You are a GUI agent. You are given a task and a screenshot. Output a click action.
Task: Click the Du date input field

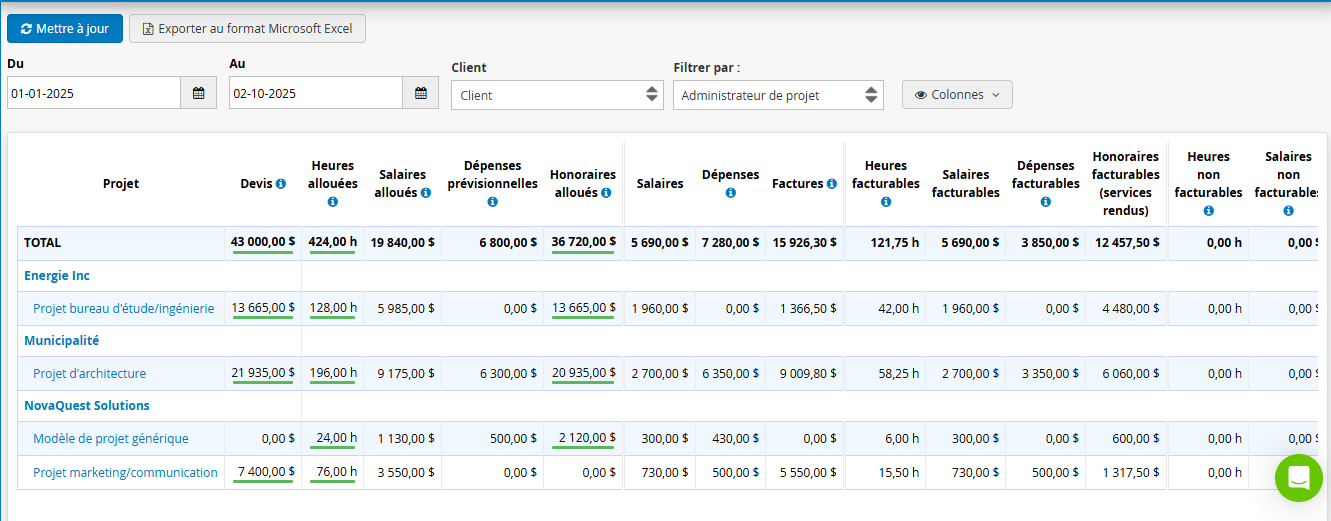coord(93,94)
